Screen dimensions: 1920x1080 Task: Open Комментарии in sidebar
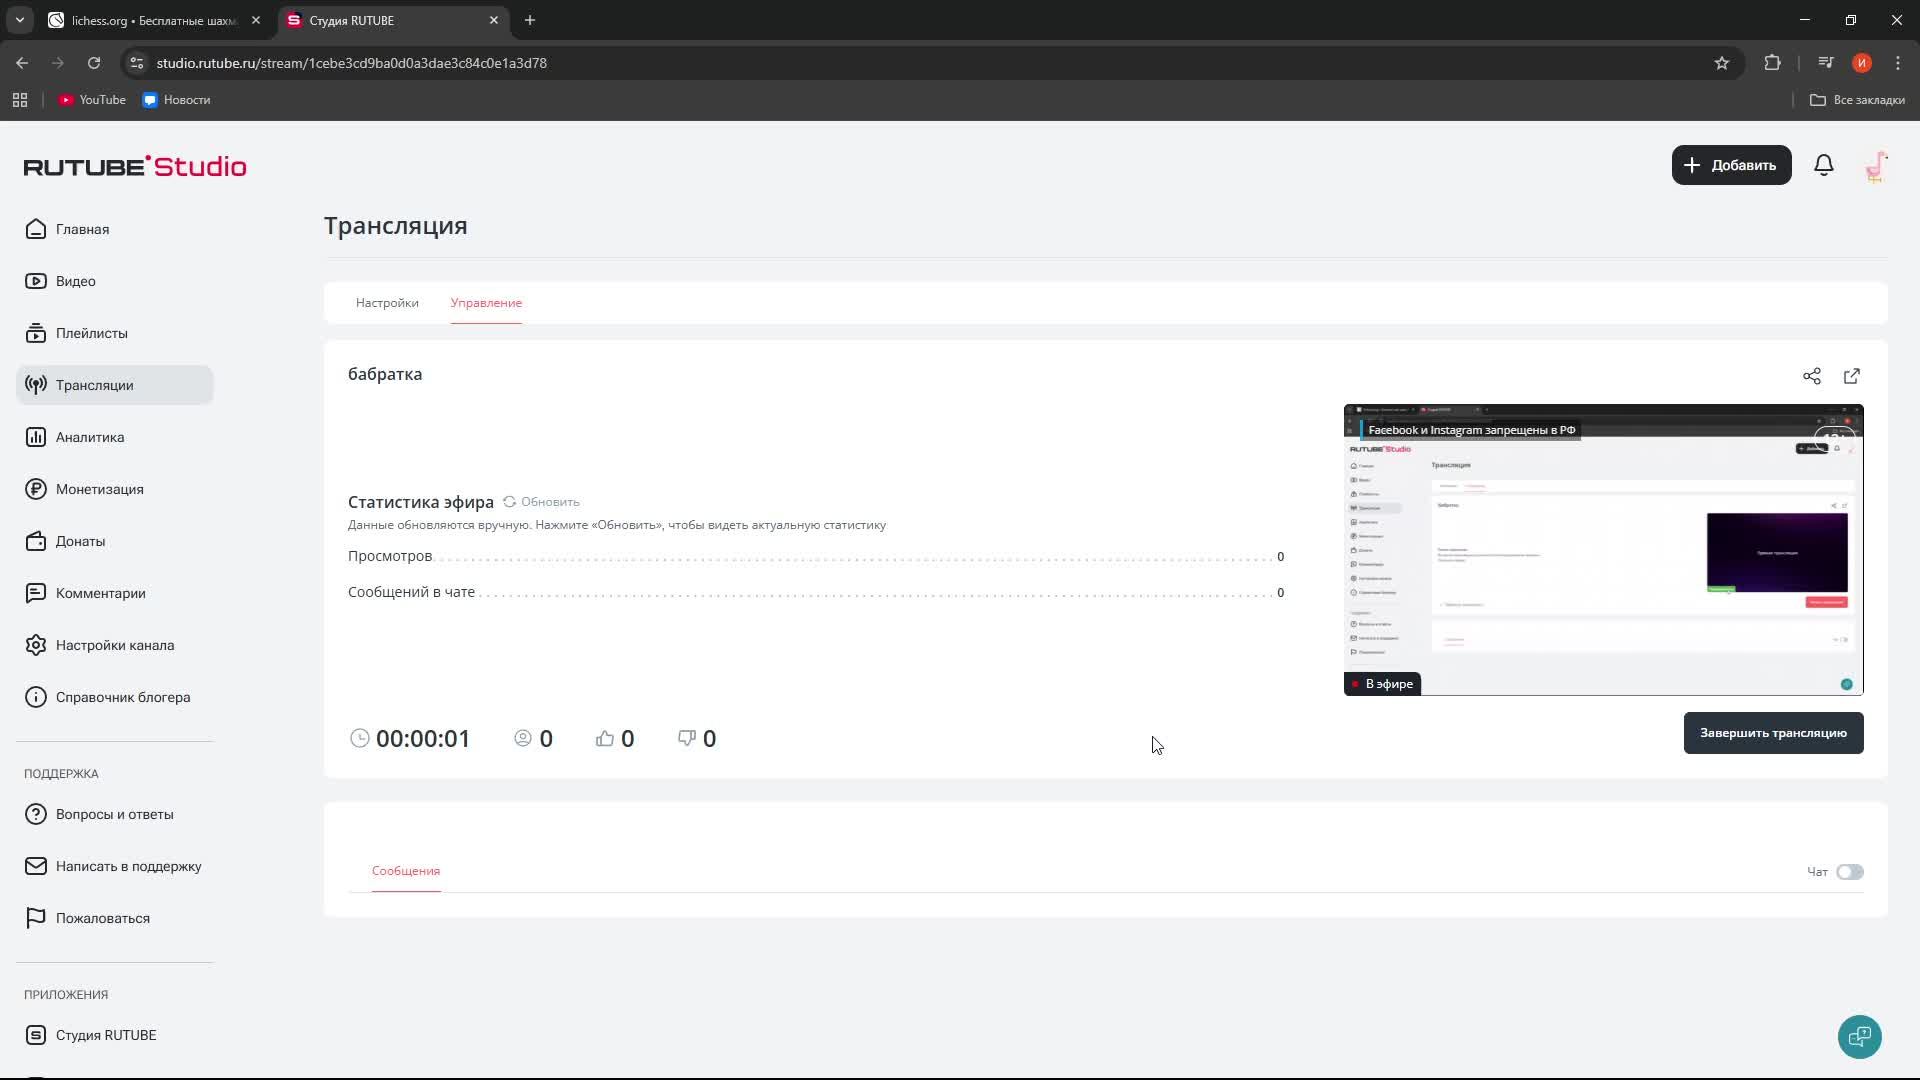click(x=100, y=593)
